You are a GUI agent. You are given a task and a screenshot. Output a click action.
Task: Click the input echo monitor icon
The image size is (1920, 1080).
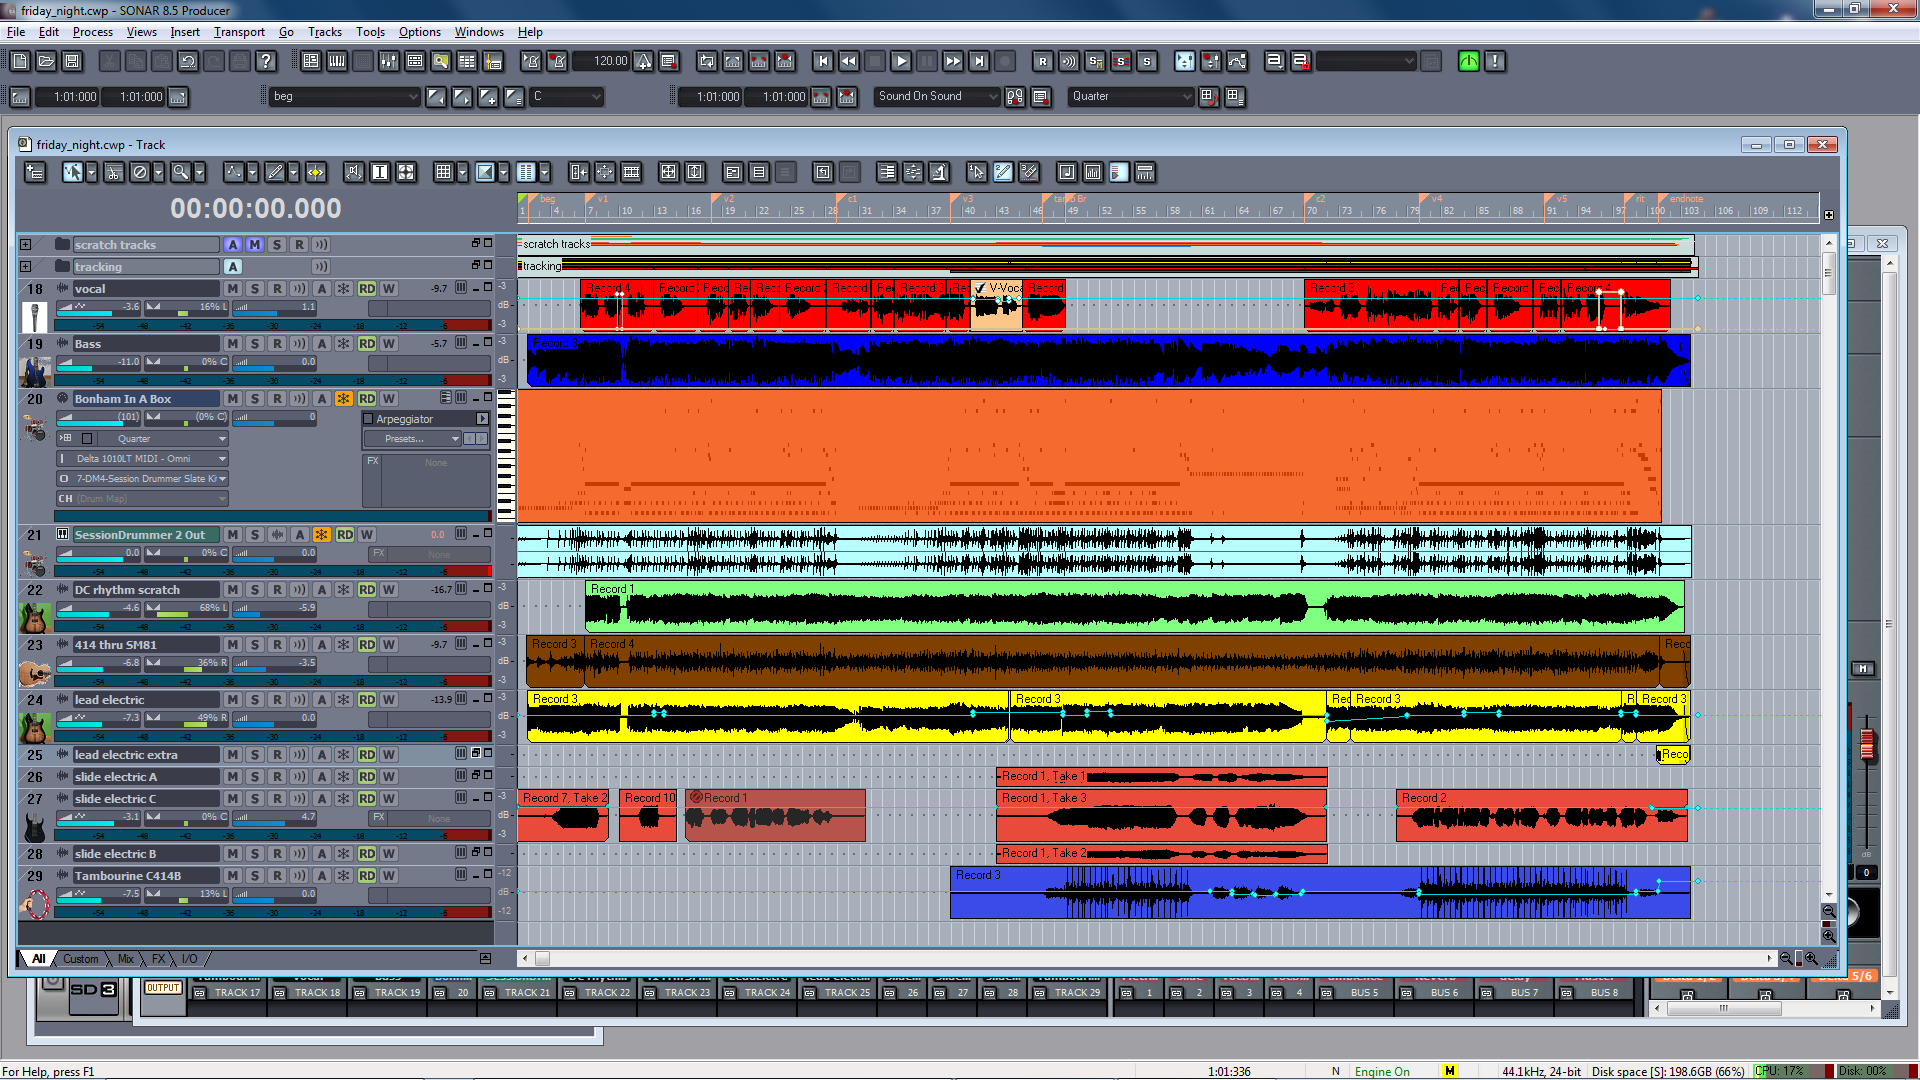coord(1069,61)
